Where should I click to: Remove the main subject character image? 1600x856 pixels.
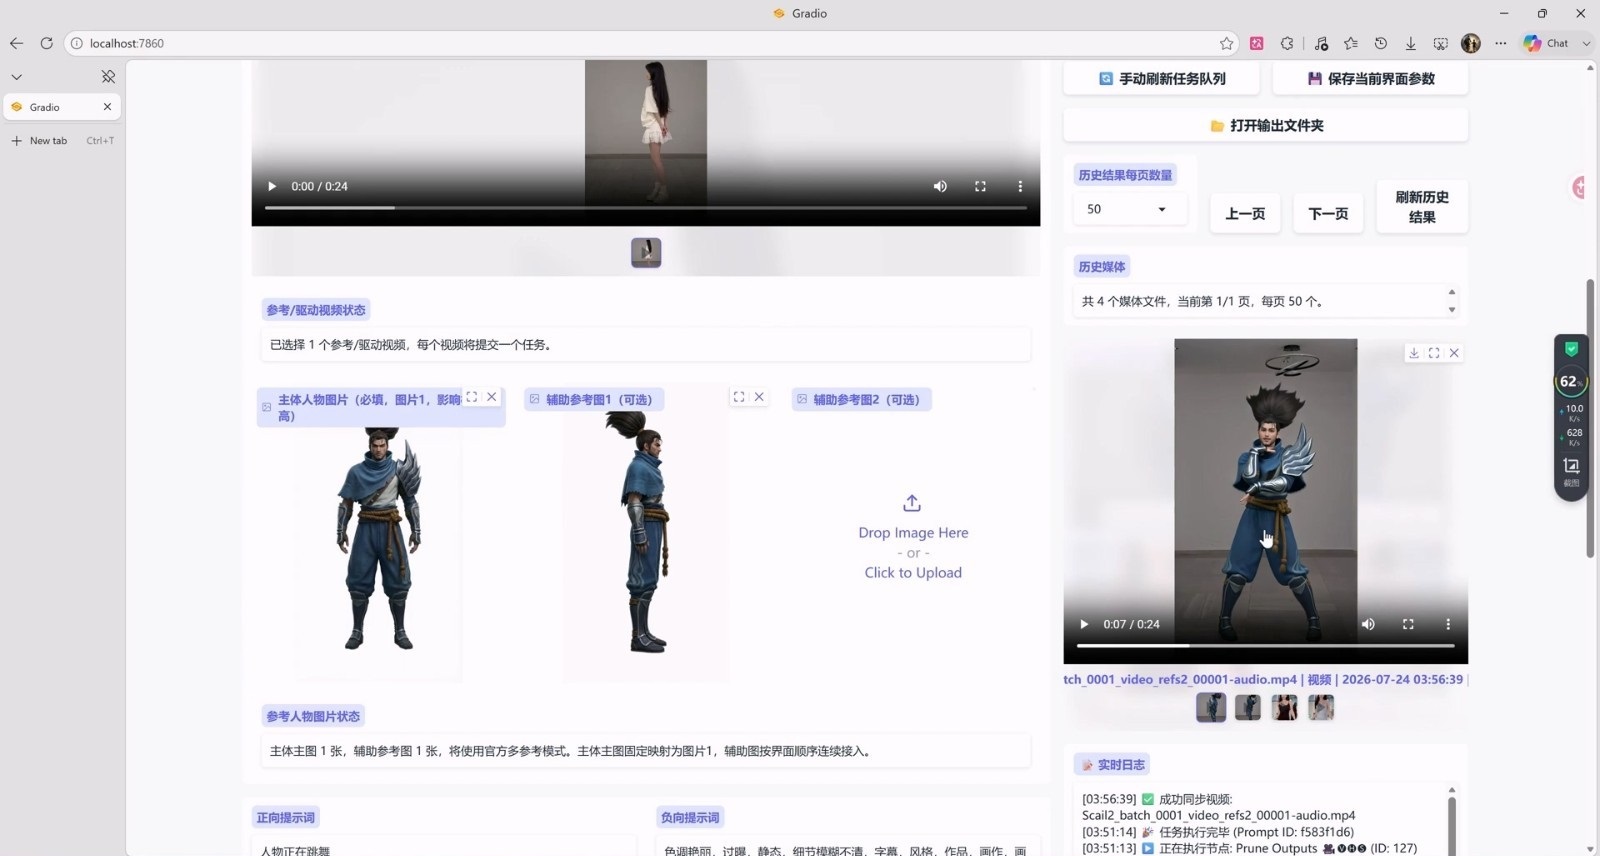click(x=491, y=397)
